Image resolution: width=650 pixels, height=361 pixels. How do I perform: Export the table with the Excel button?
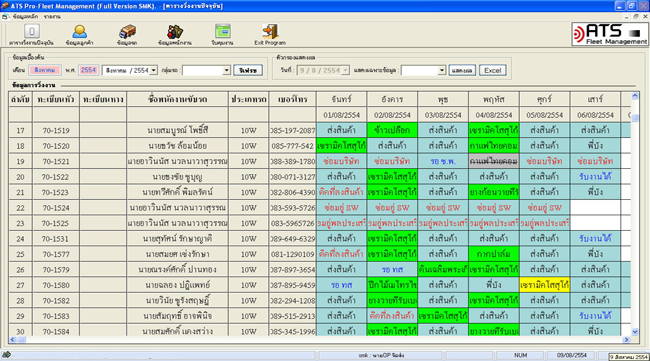[492, 70]
